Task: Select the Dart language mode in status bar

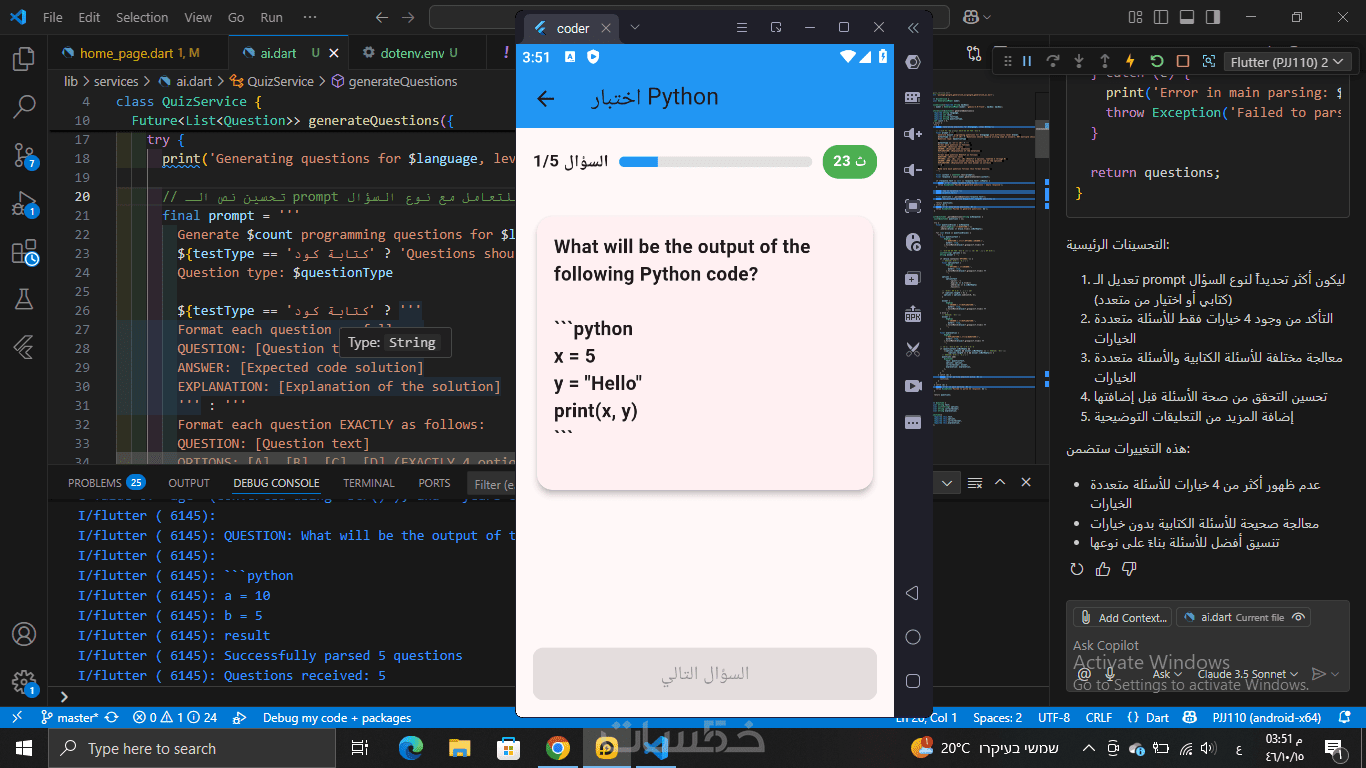Action: click(1157, 717)
